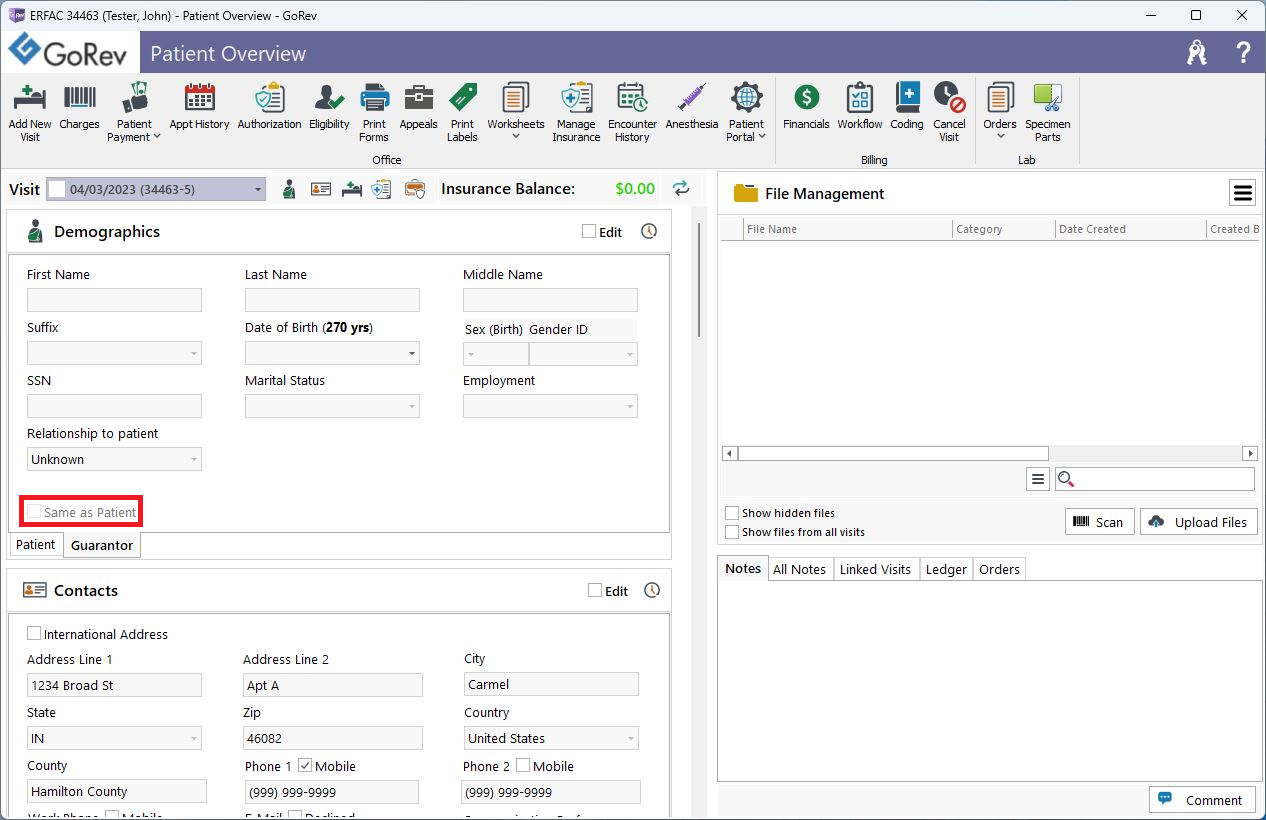Image resolution: width=1266 pixels, height=820 pixels.
Task: Tick the International Address checkbox
Action: pos(34,633)
